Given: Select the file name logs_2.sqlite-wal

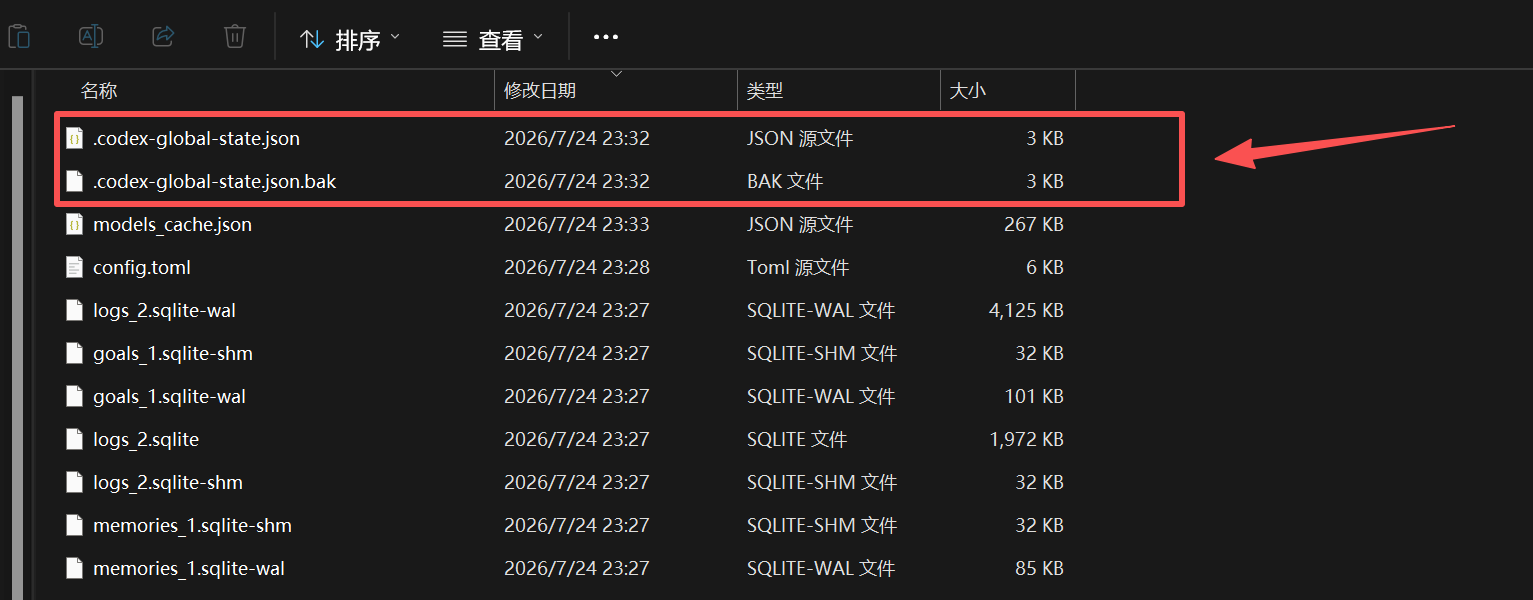Looking at the screenshot, I should (x=164, y=310).
